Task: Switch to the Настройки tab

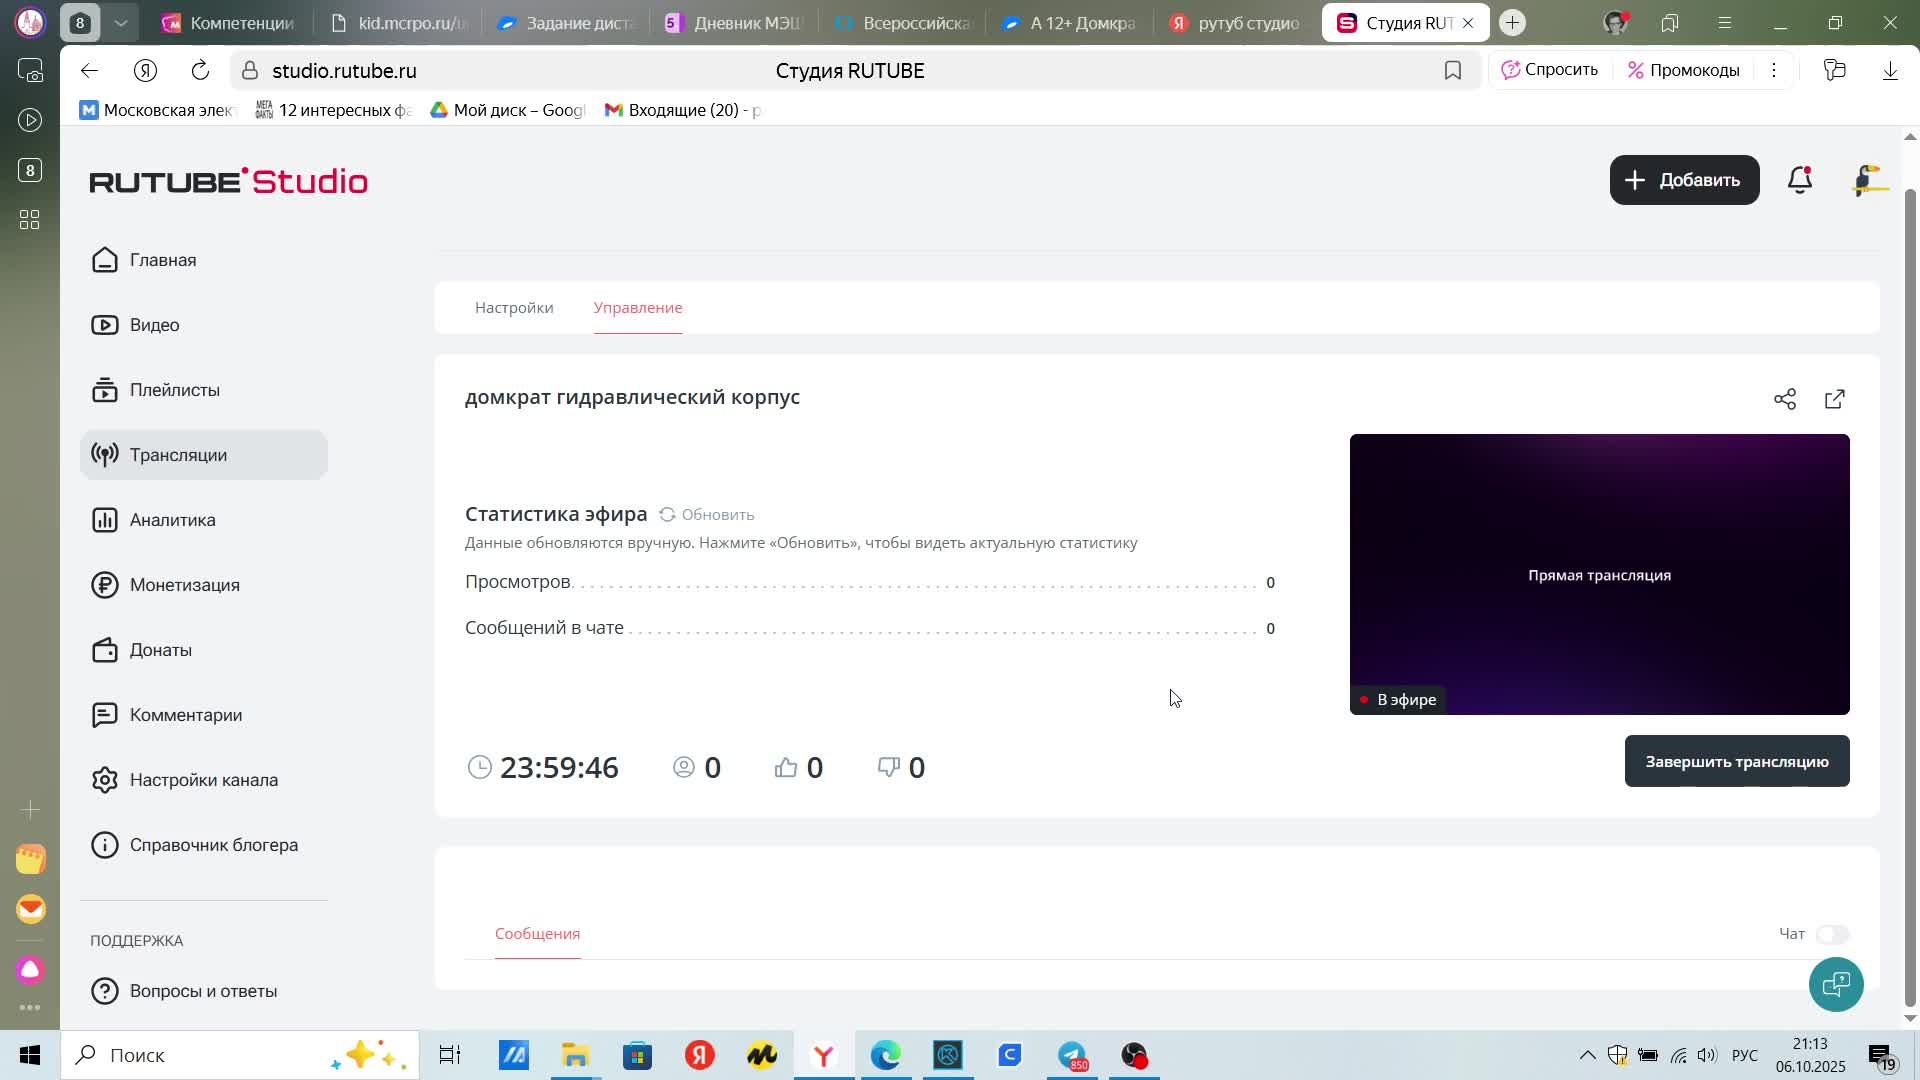Action: (514, 308)
